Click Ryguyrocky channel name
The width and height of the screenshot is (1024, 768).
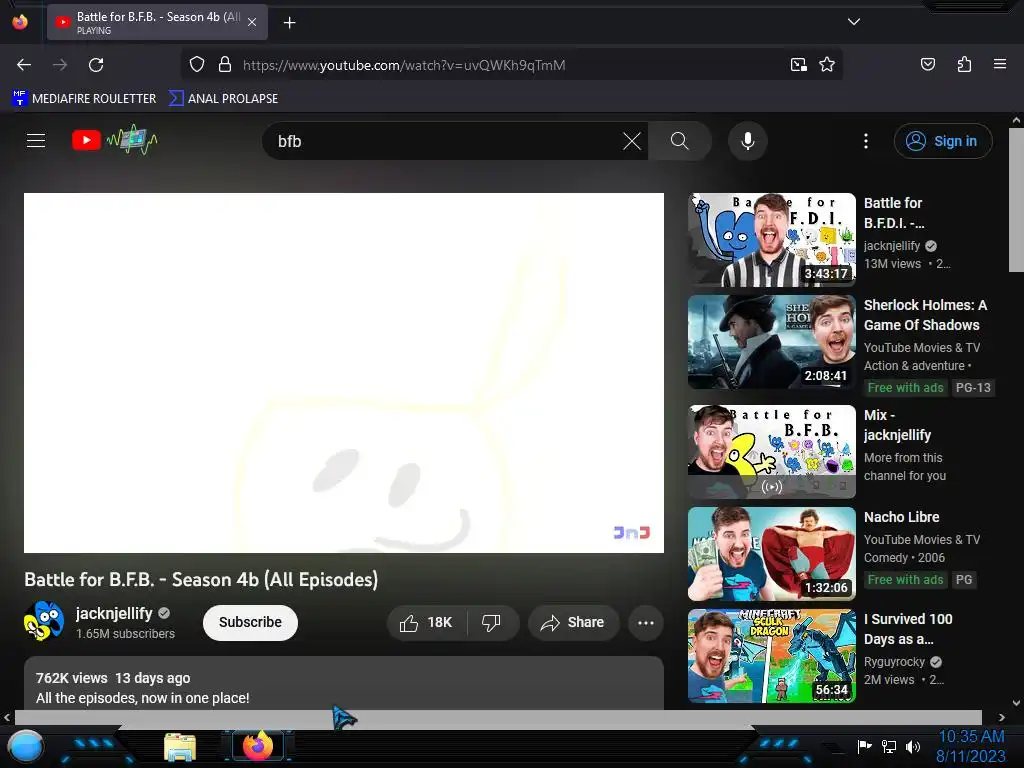(894, 662)
